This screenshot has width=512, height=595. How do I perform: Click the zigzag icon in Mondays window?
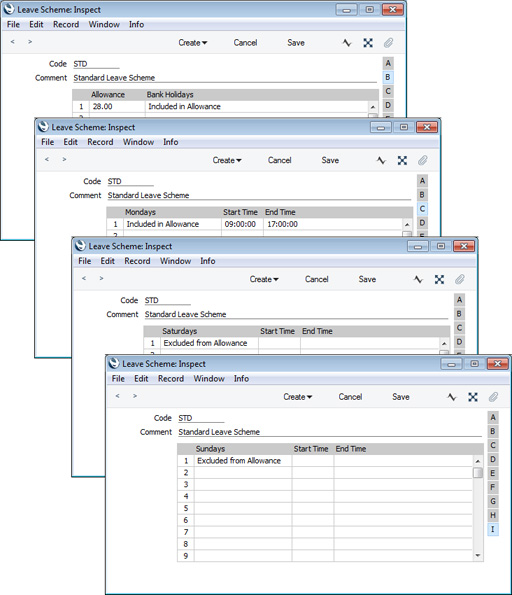(381, 161)
